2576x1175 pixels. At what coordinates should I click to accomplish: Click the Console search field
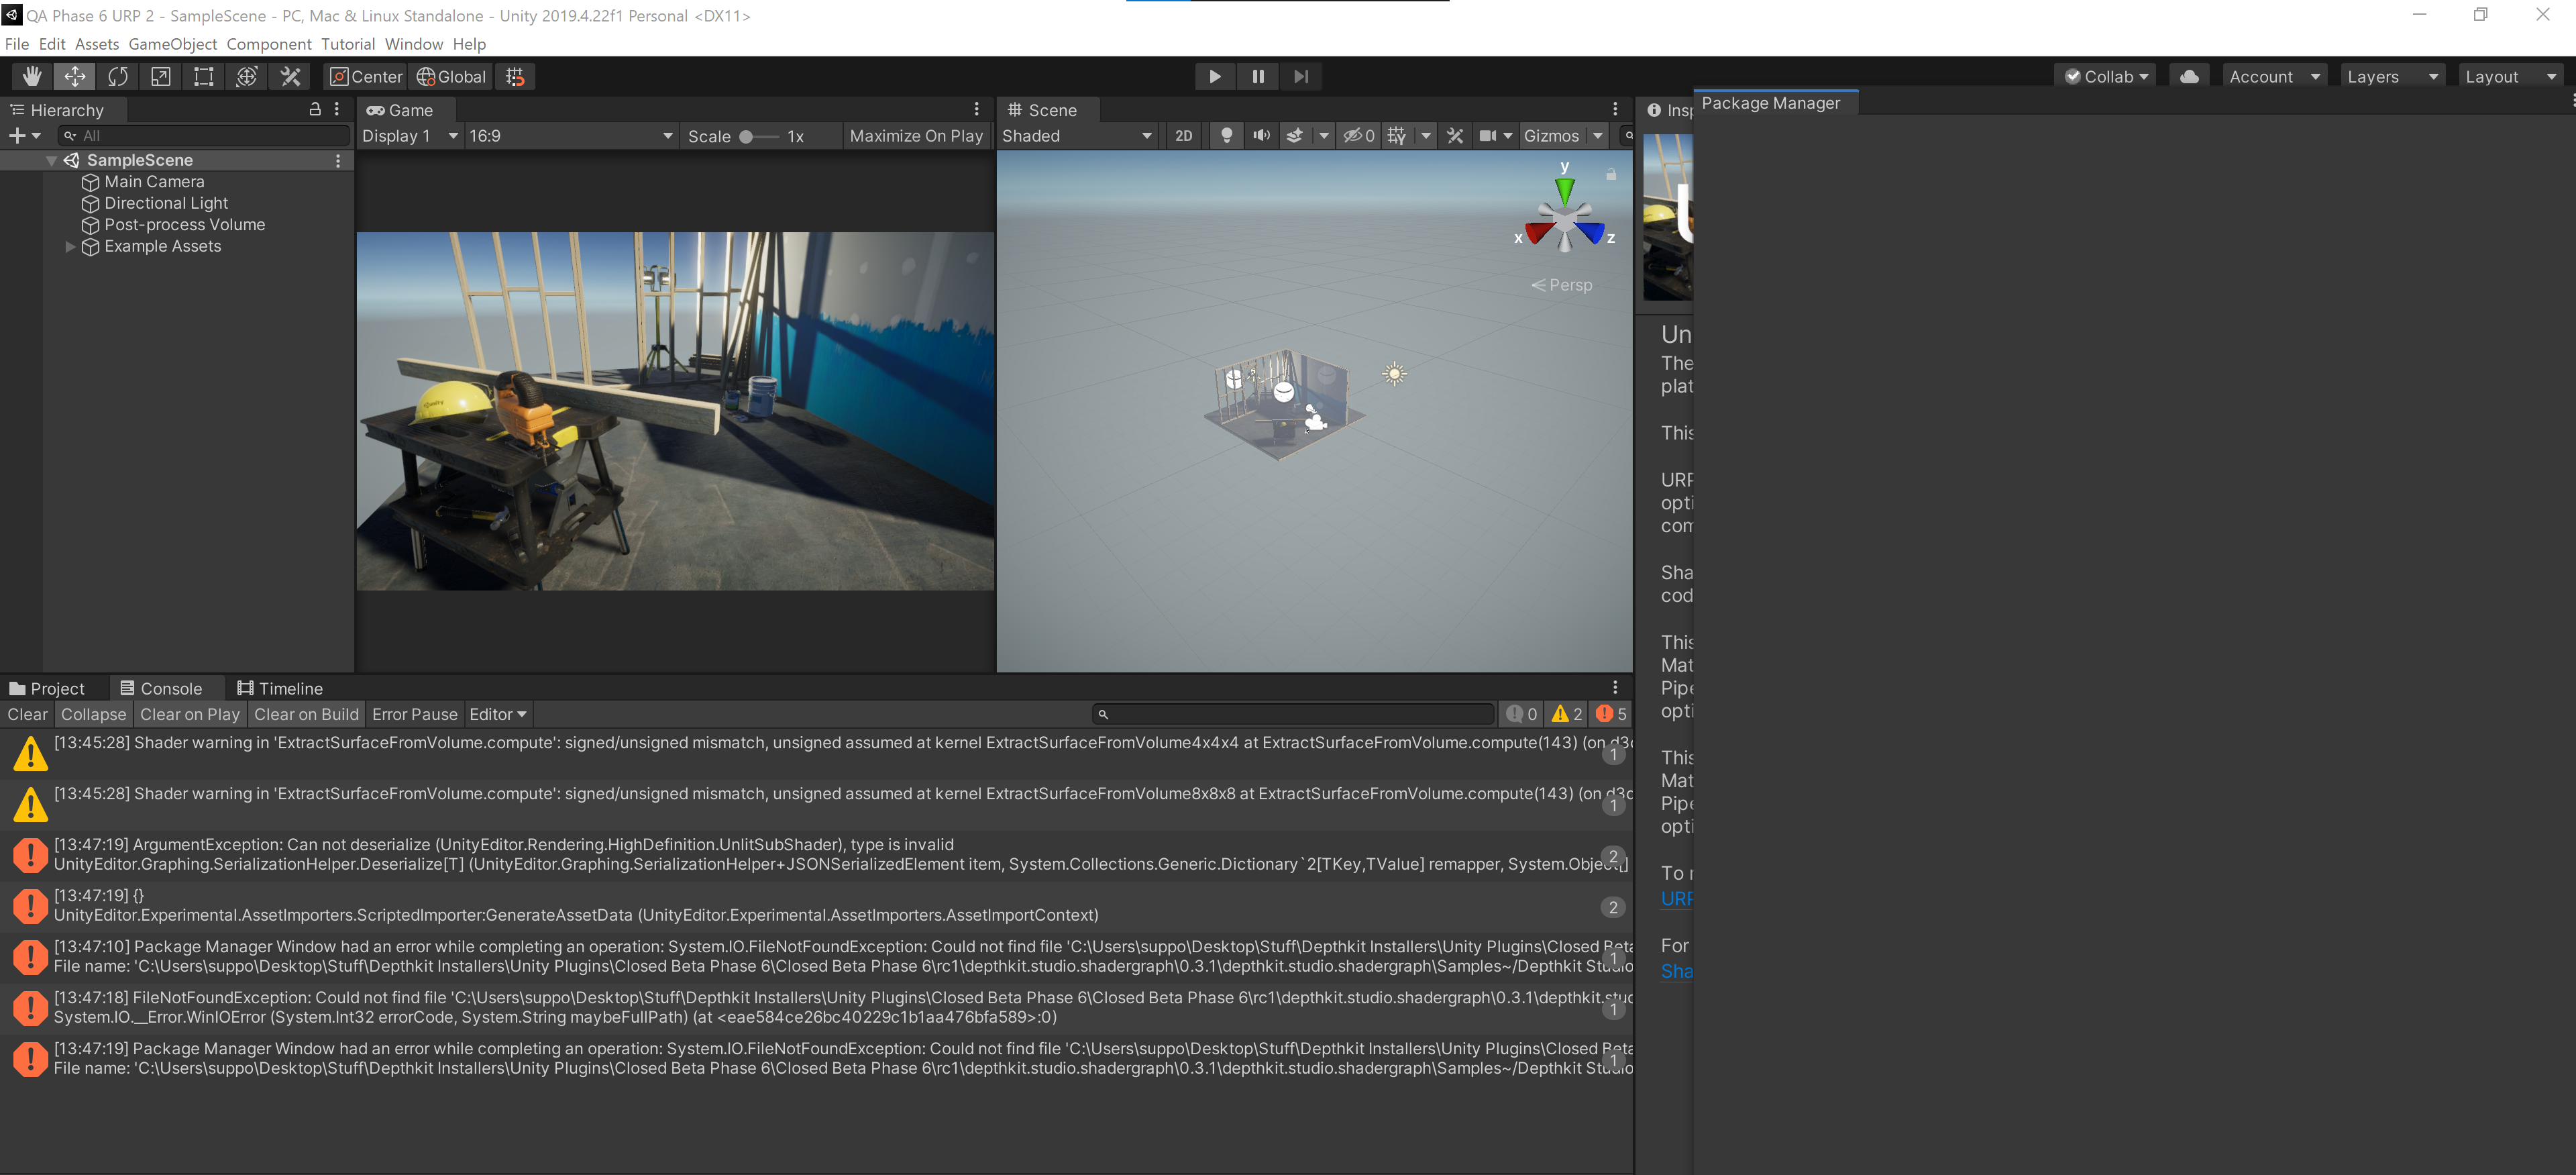(1295, 714)
